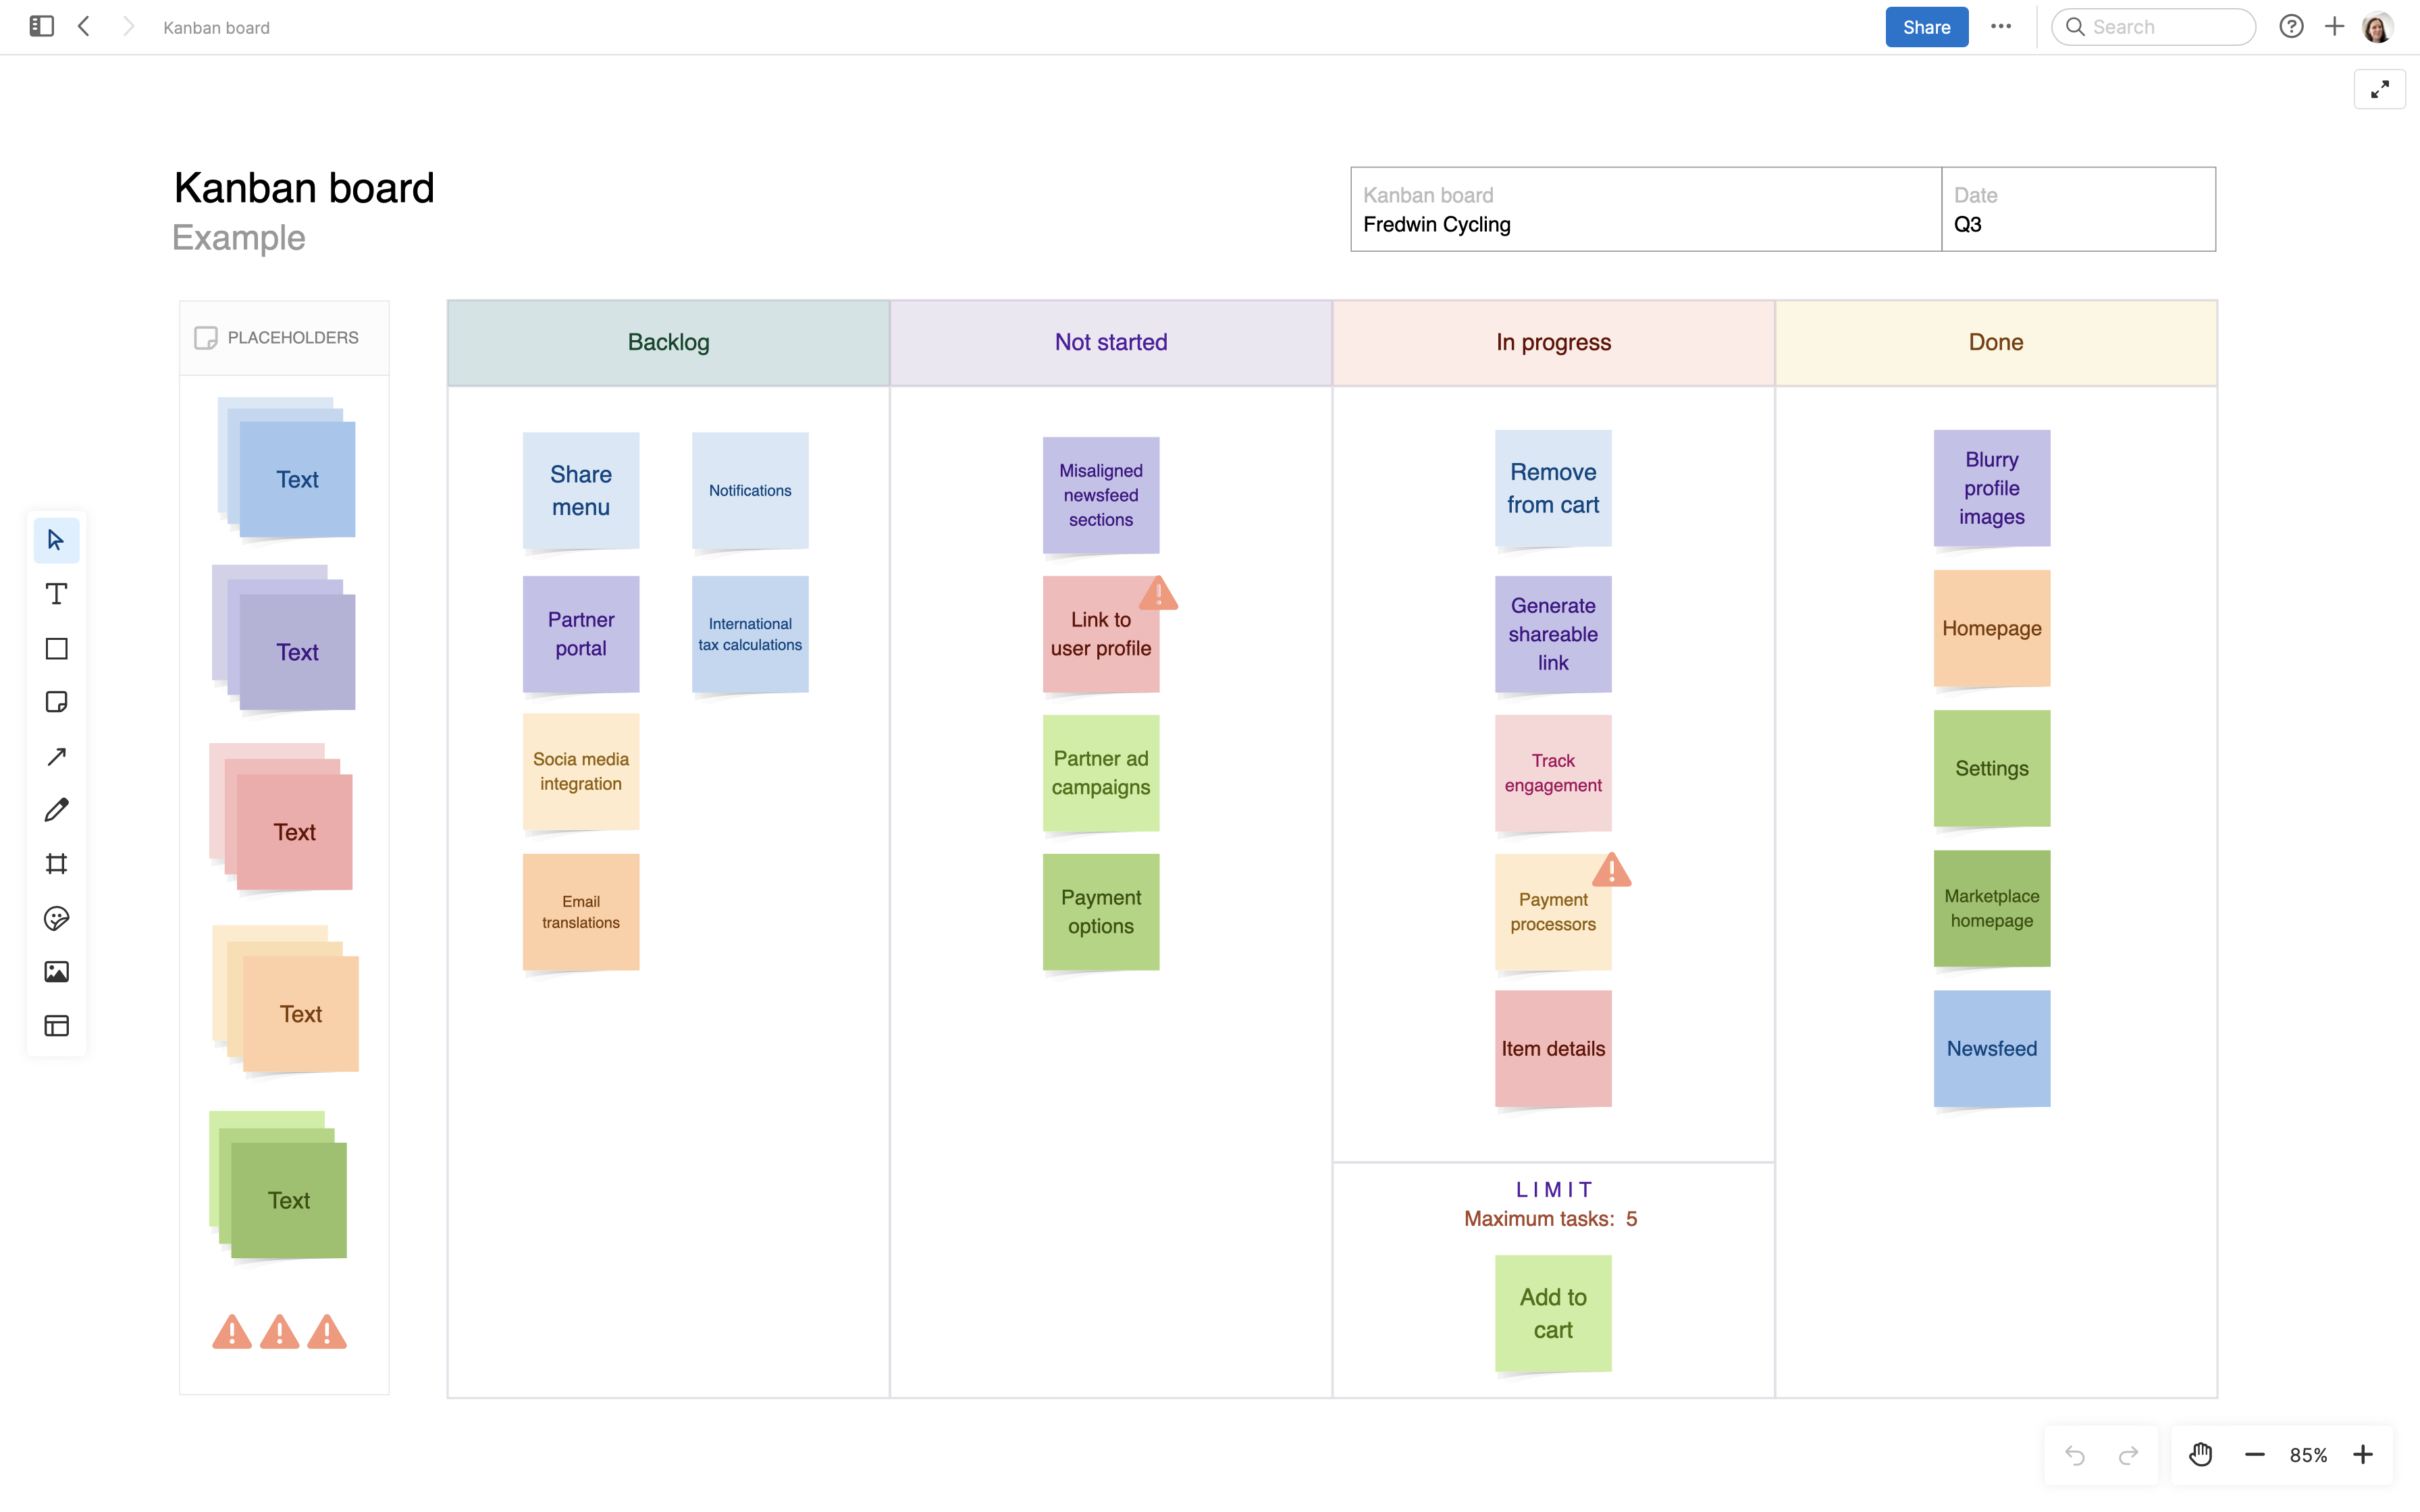Open the zoom level 85% control
Screen dimensions: 2420x1512
(2310, 1454)
